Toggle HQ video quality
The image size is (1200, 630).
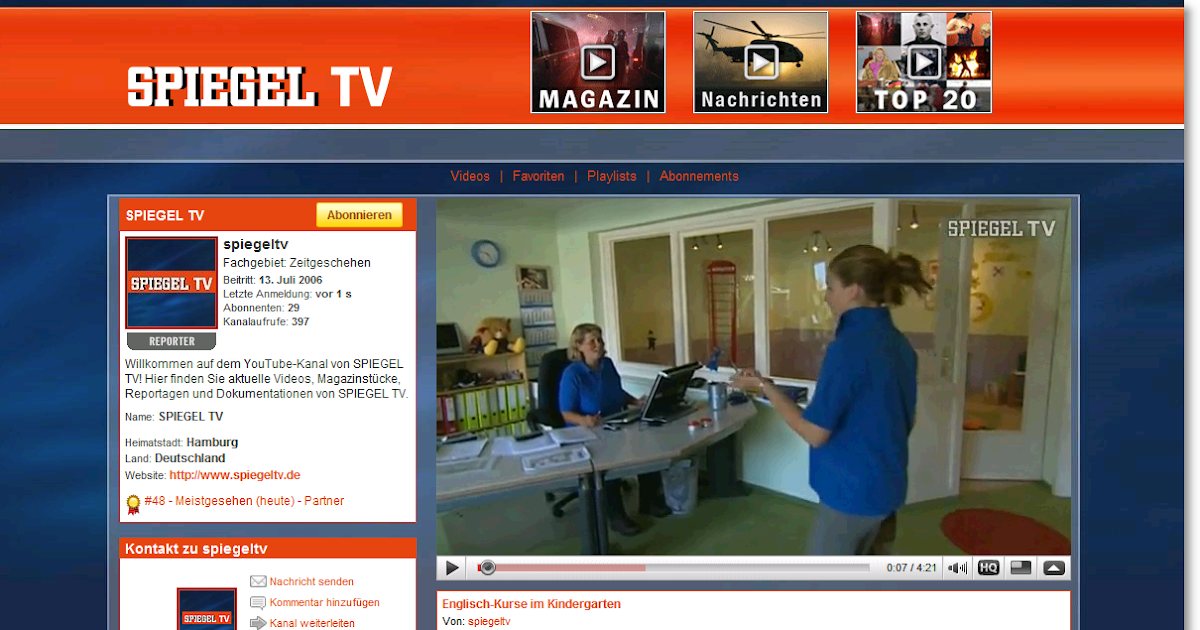coord(988,568)
